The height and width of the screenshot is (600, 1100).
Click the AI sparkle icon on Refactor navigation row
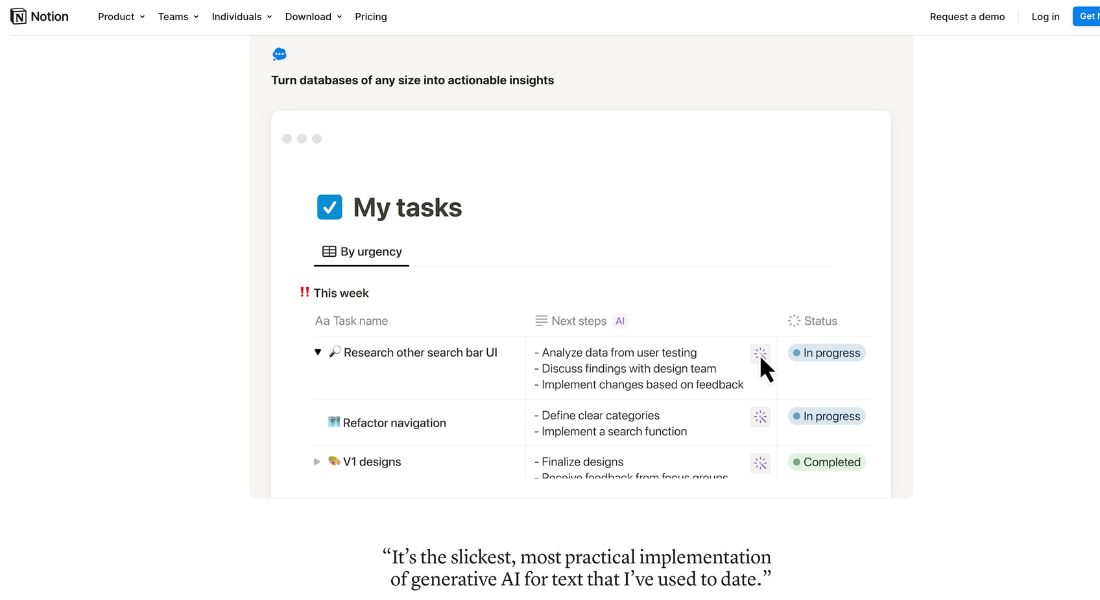coord(760,416)
